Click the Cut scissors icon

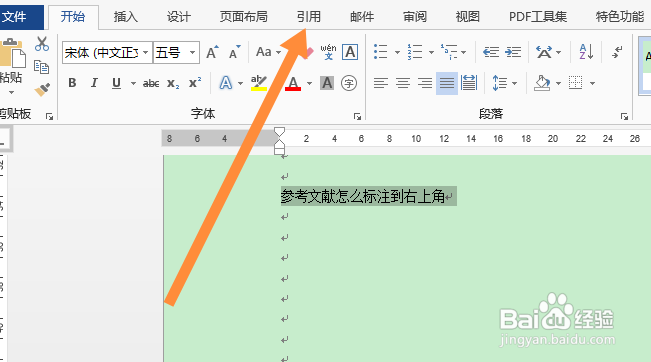42,44
